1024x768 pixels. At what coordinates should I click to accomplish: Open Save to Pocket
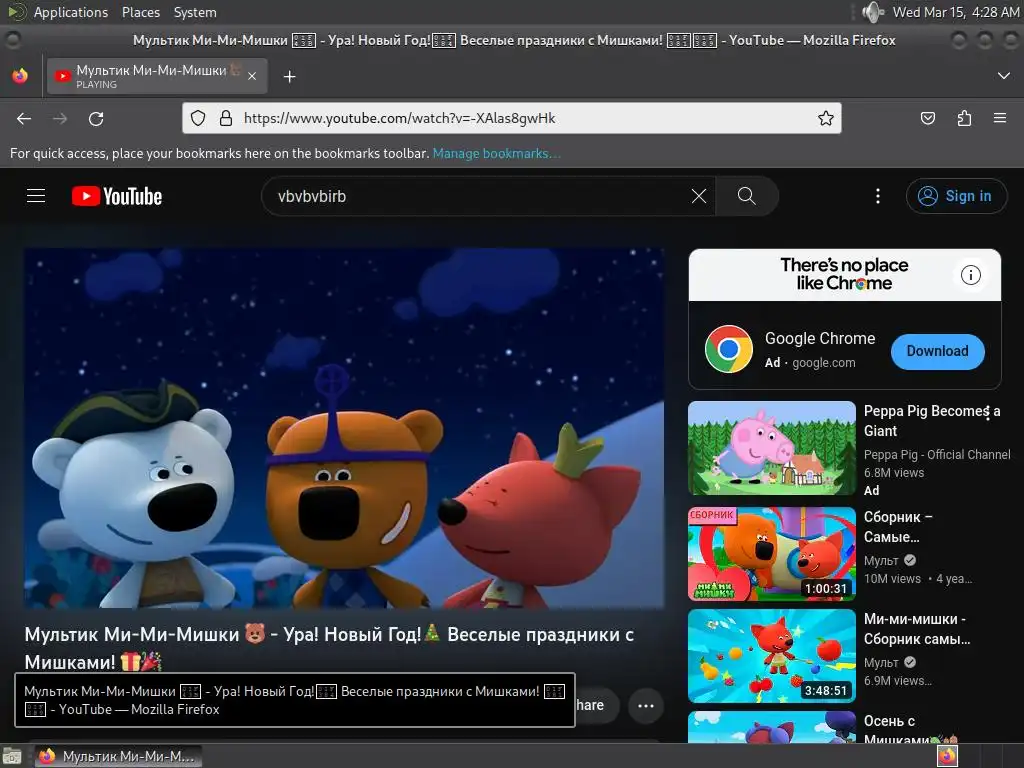point(927,118)
